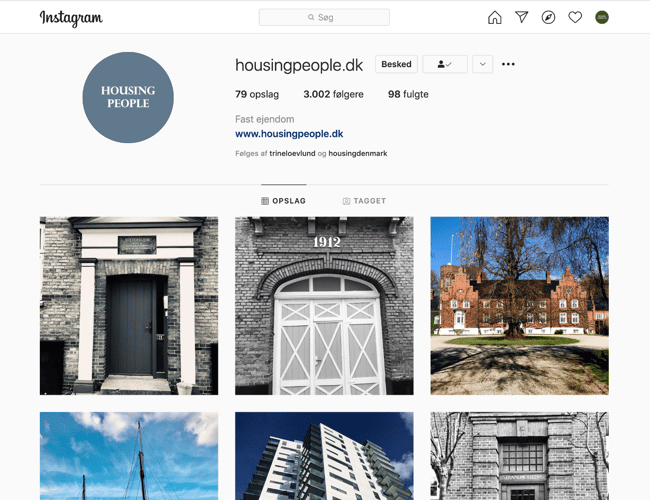Switch to the OPSLAG tab
The width and height of the screenshot is (650, 500).
coord(284,201)
